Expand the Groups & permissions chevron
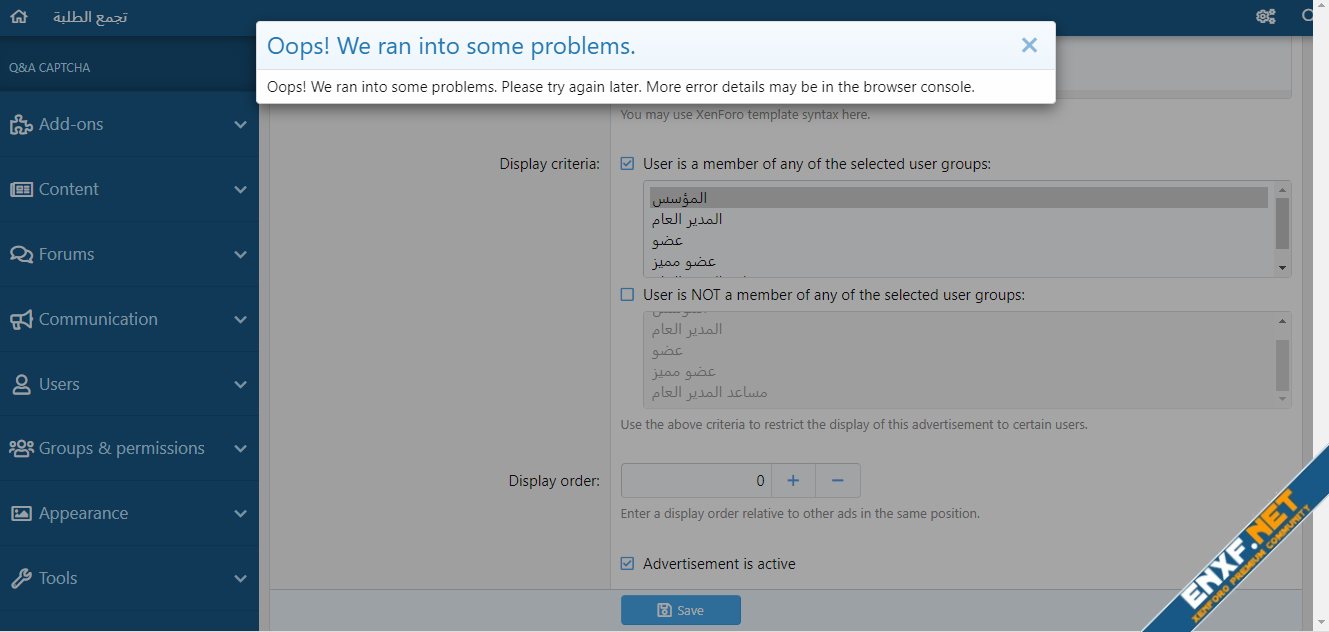This screenshot has width=1329, height=632. point(240,449)
